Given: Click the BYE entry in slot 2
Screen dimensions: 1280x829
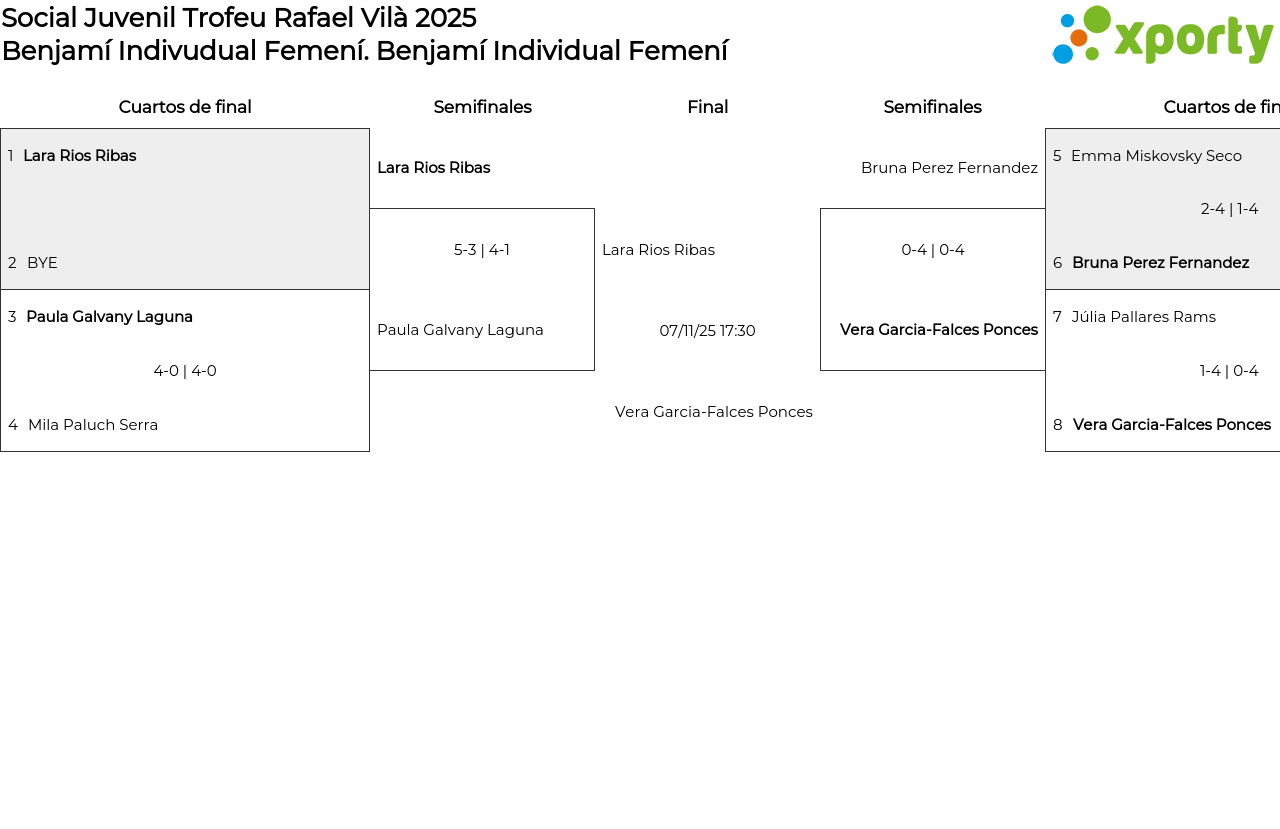Looking at the screenshot, I should (42, 263).
